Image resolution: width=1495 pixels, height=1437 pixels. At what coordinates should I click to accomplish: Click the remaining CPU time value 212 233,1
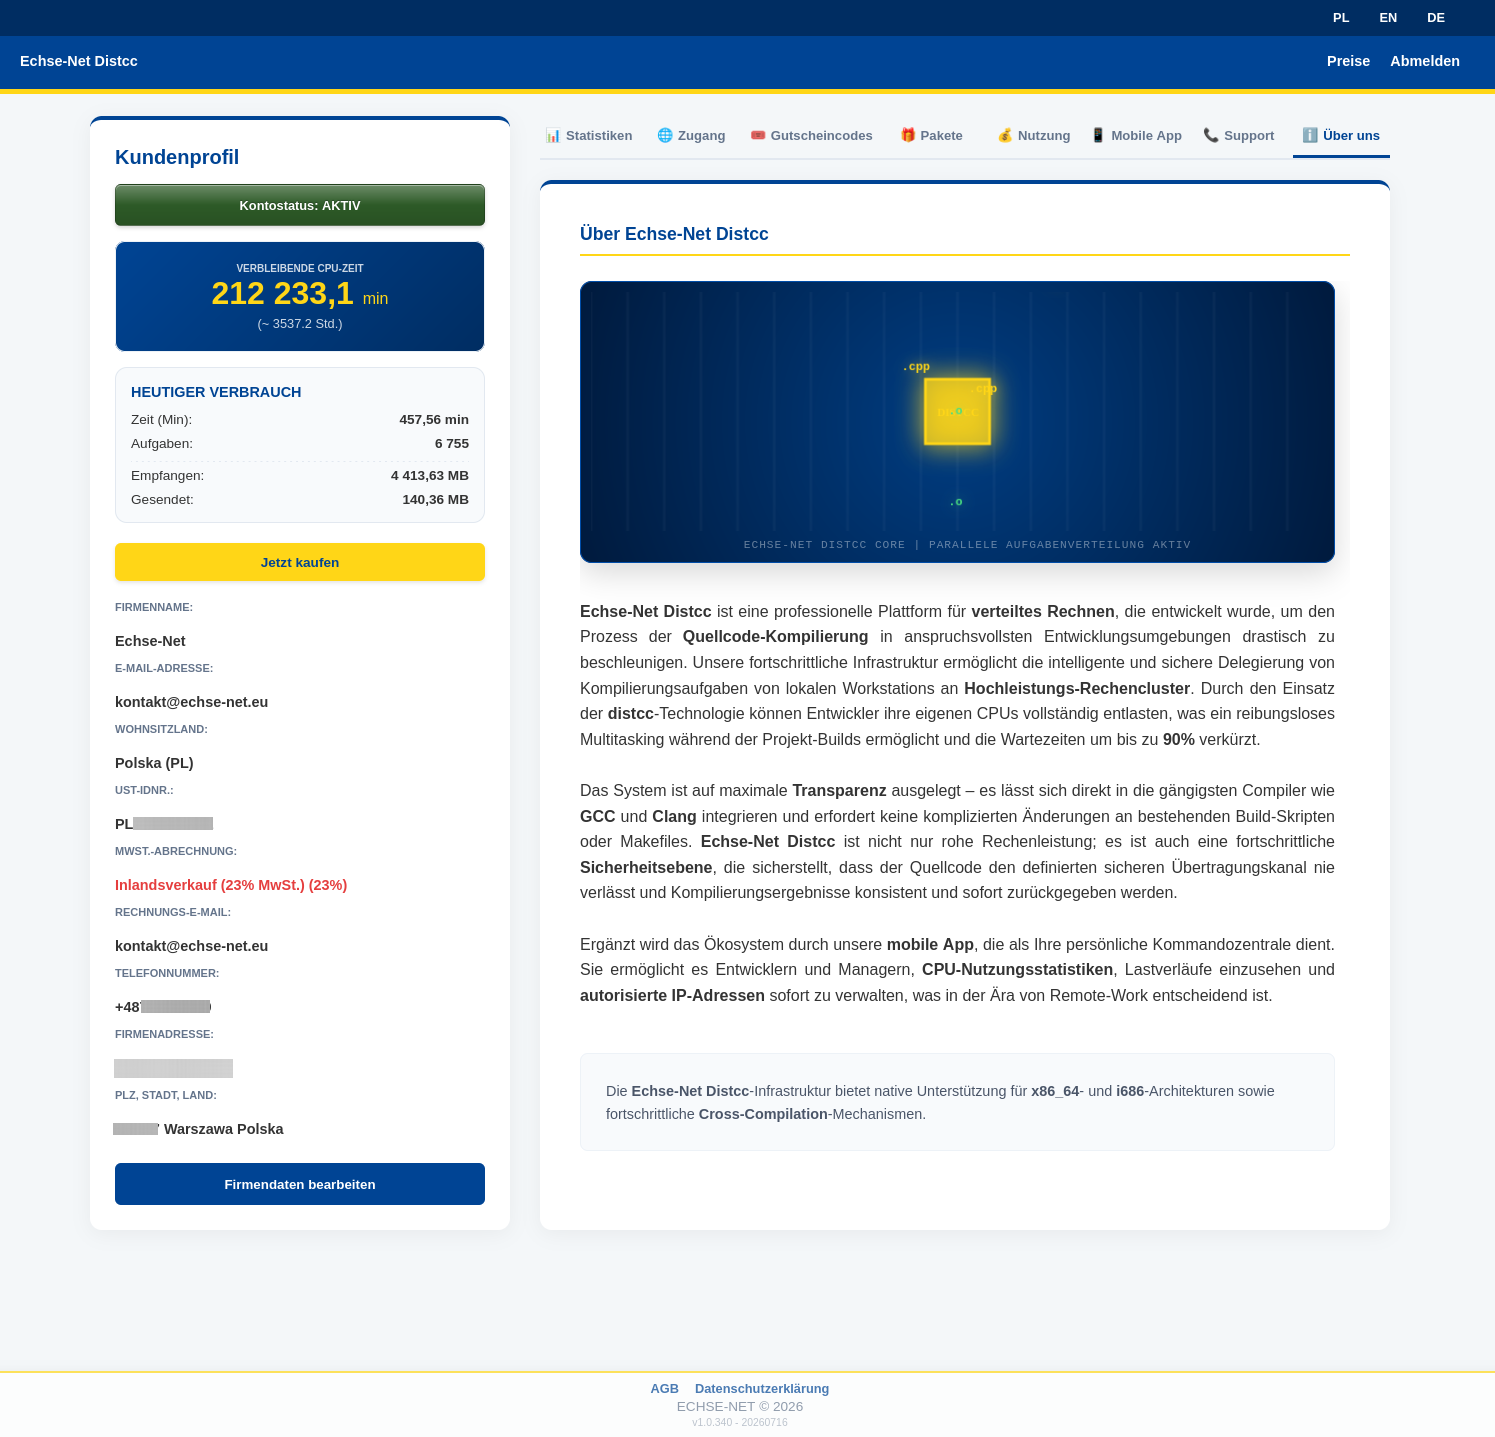pos(282,293)
